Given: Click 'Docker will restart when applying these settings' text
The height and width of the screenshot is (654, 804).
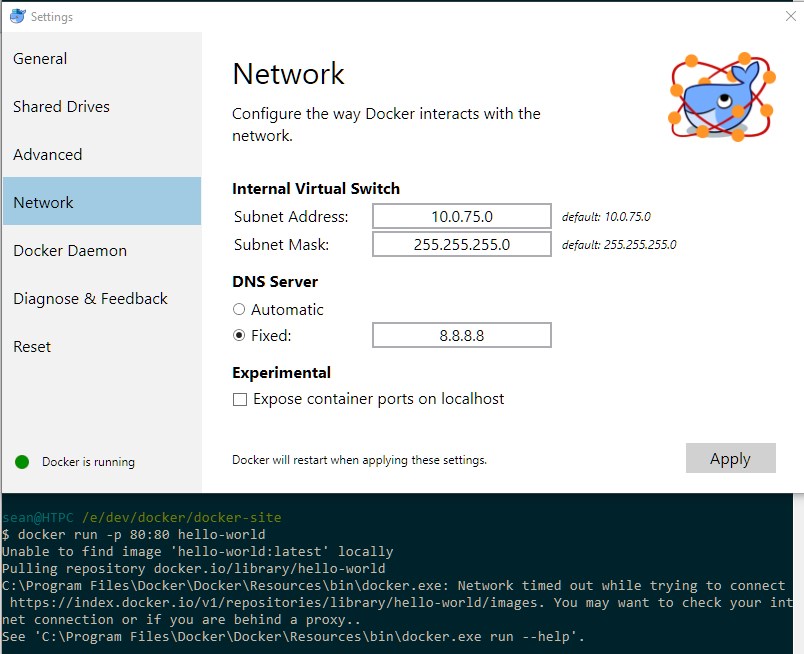Looking at the screenshot, I should pos(359,460).
